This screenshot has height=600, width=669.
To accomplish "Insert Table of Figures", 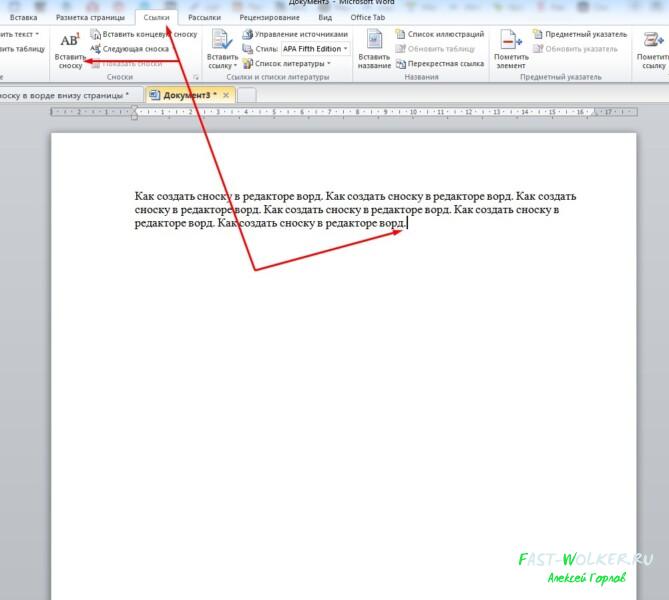I will click(x=440, y=34).
